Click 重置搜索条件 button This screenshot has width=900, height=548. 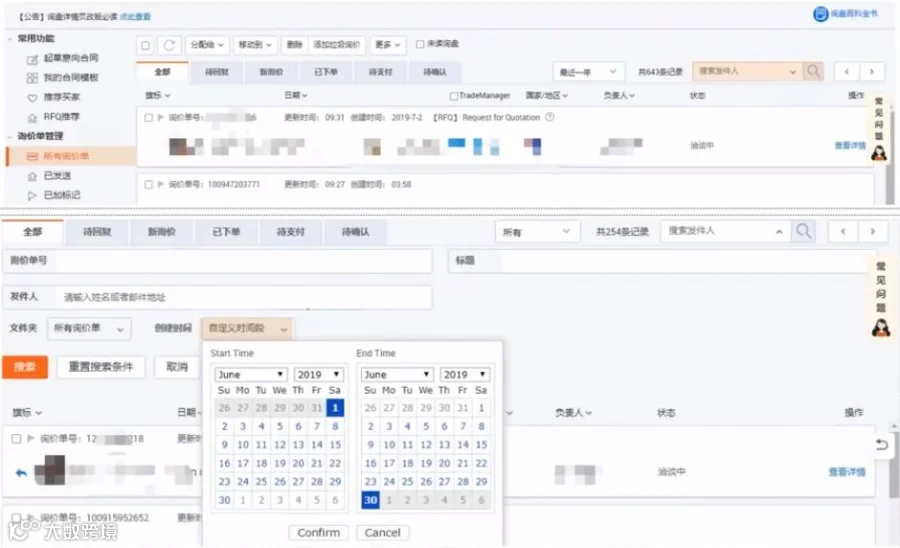coord(101,367)
